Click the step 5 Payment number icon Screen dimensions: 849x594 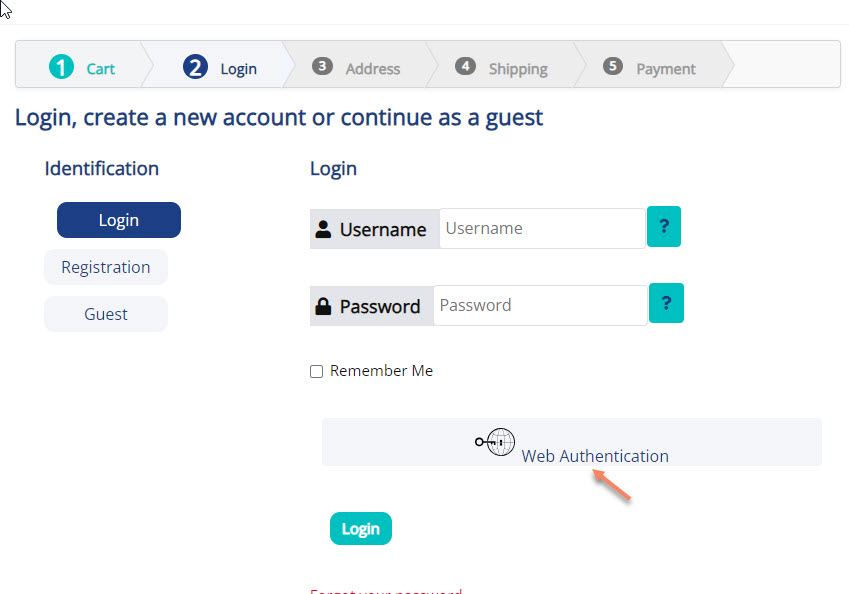pyautogui.click(x=613, y=66)
